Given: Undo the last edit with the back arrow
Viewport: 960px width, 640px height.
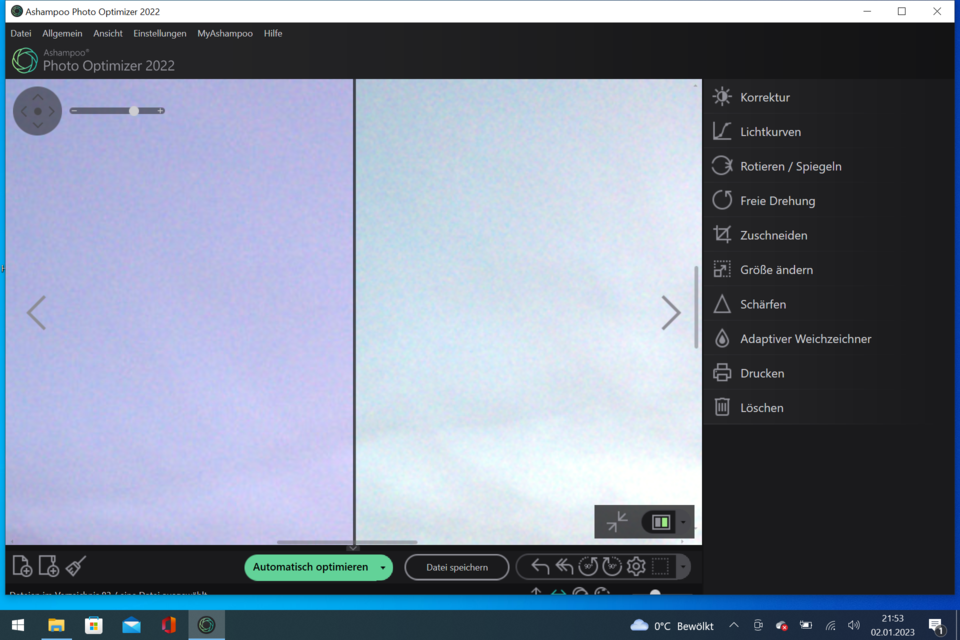Looking at the screenshot, I should pyautogui.click(x=541, y=566).
